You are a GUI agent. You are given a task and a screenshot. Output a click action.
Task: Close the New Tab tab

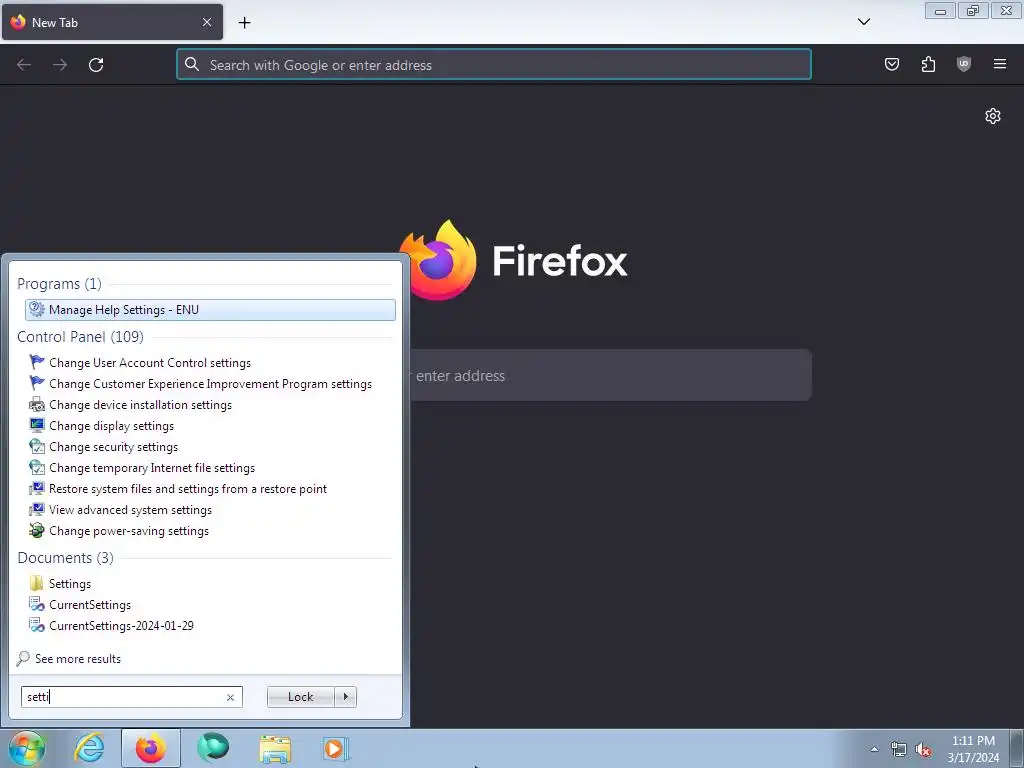[x=207, y=22]
